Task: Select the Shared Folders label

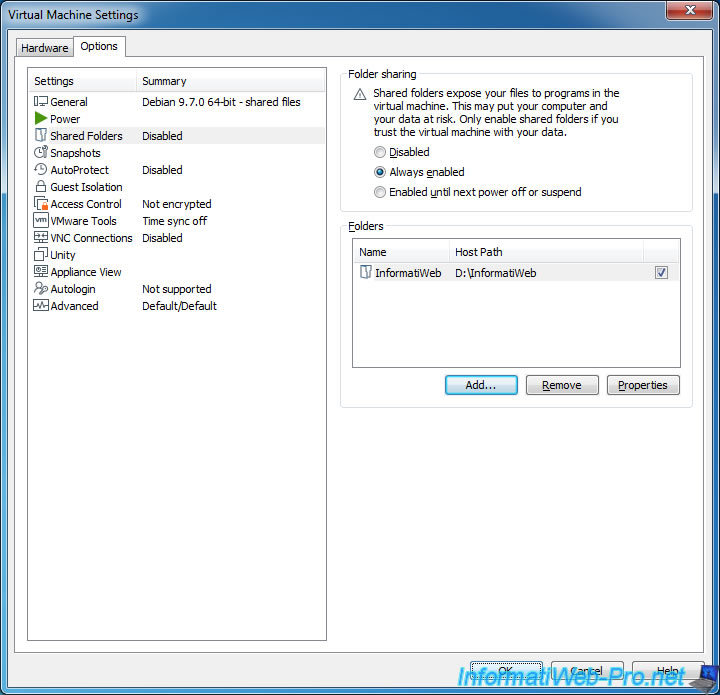Action: (x=86, y=136)
